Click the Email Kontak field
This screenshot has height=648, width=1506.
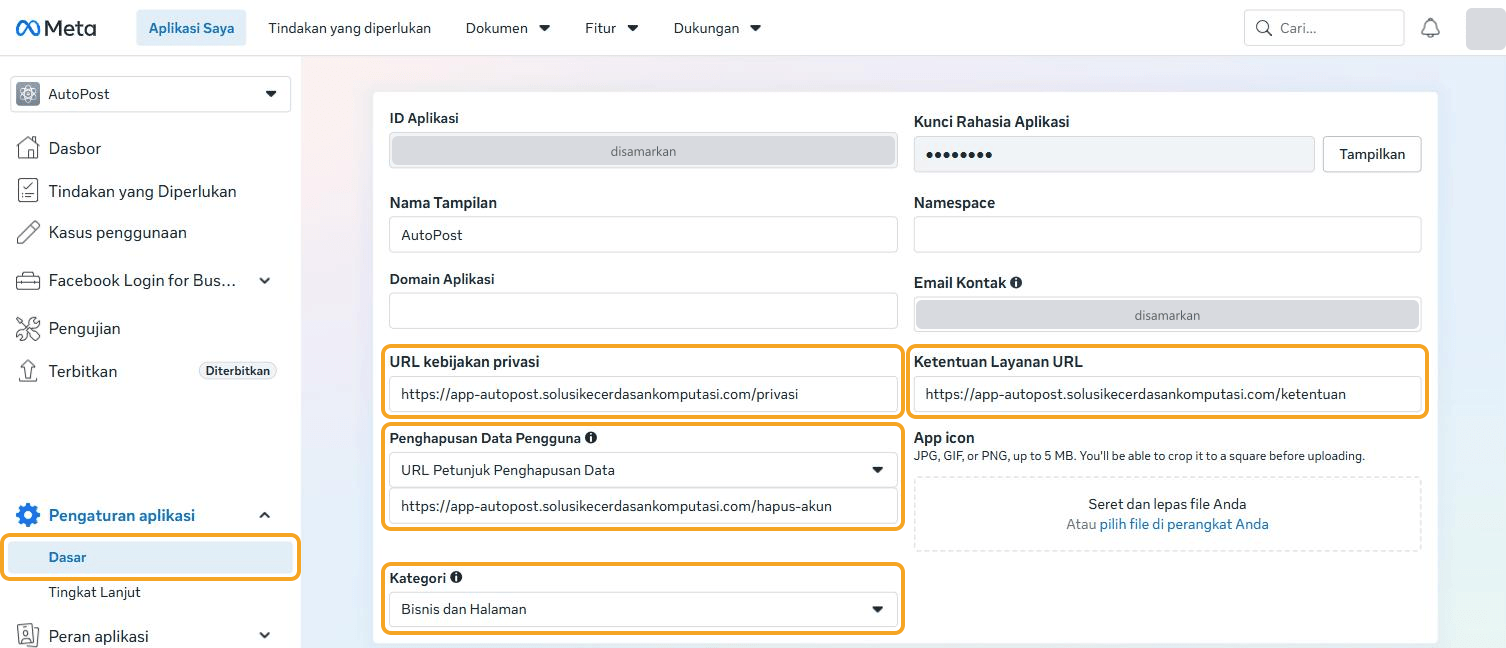tap(1167, 314)
